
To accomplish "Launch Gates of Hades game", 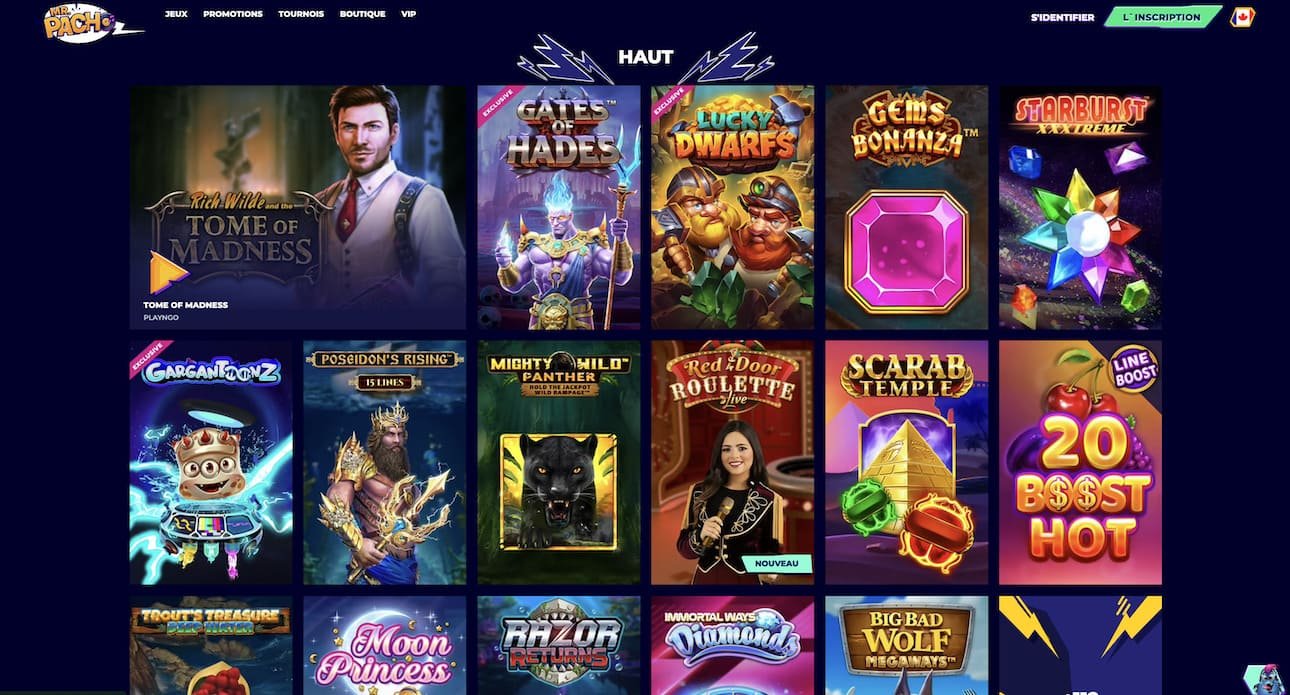I will pyautogui.click(x=559, y=207).
